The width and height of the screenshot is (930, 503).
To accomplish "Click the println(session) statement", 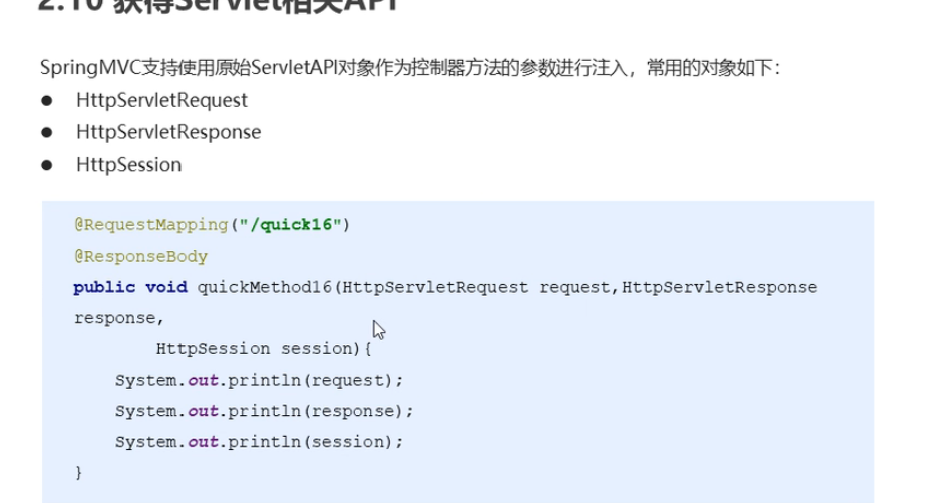I will (x=258, y=442).
